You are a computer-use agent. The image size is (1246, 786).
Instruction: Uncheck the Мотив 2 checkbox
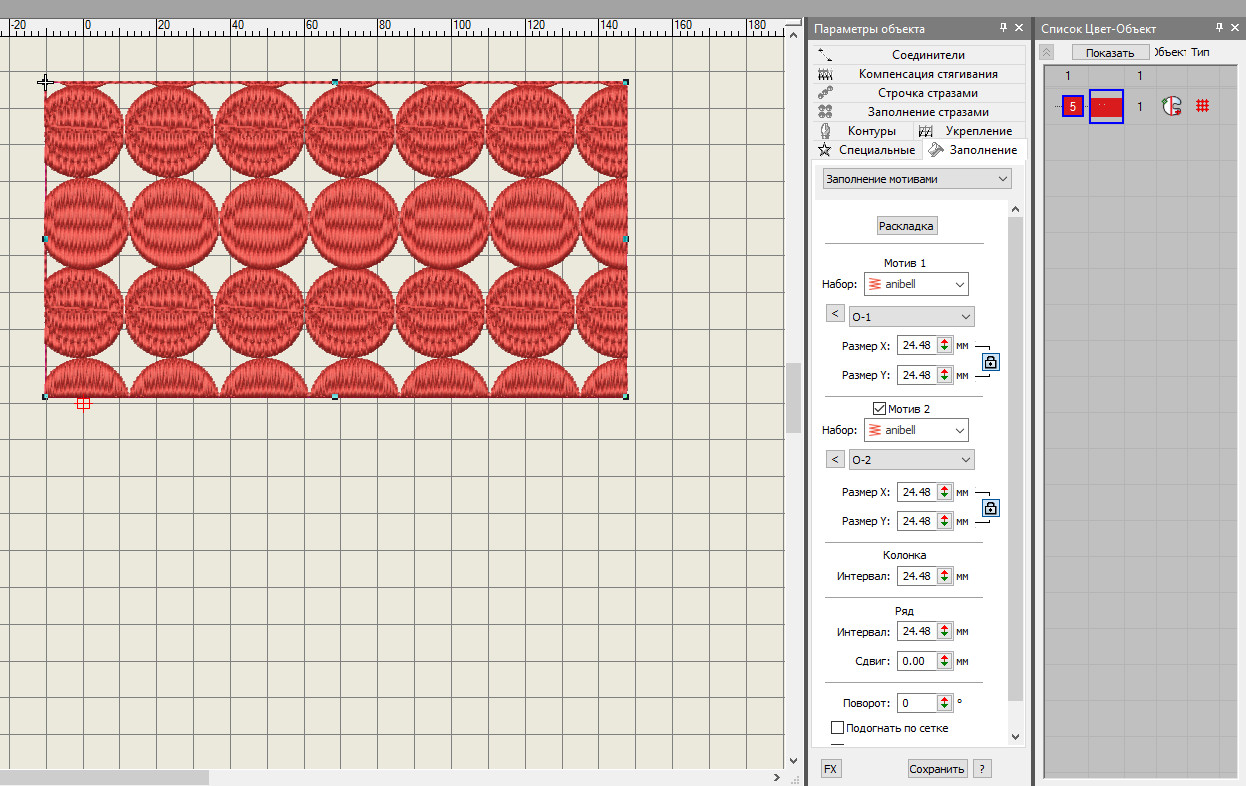(879, 409)
